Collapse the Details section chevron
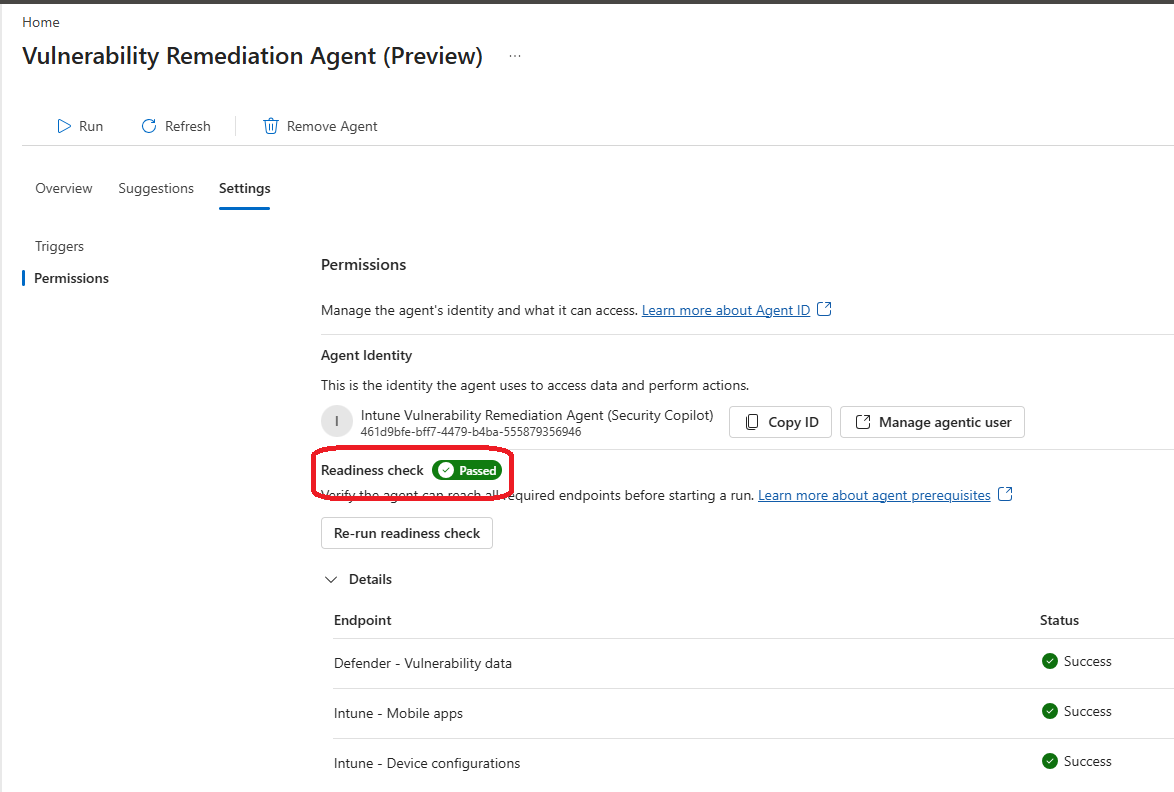 pos(331,579)
